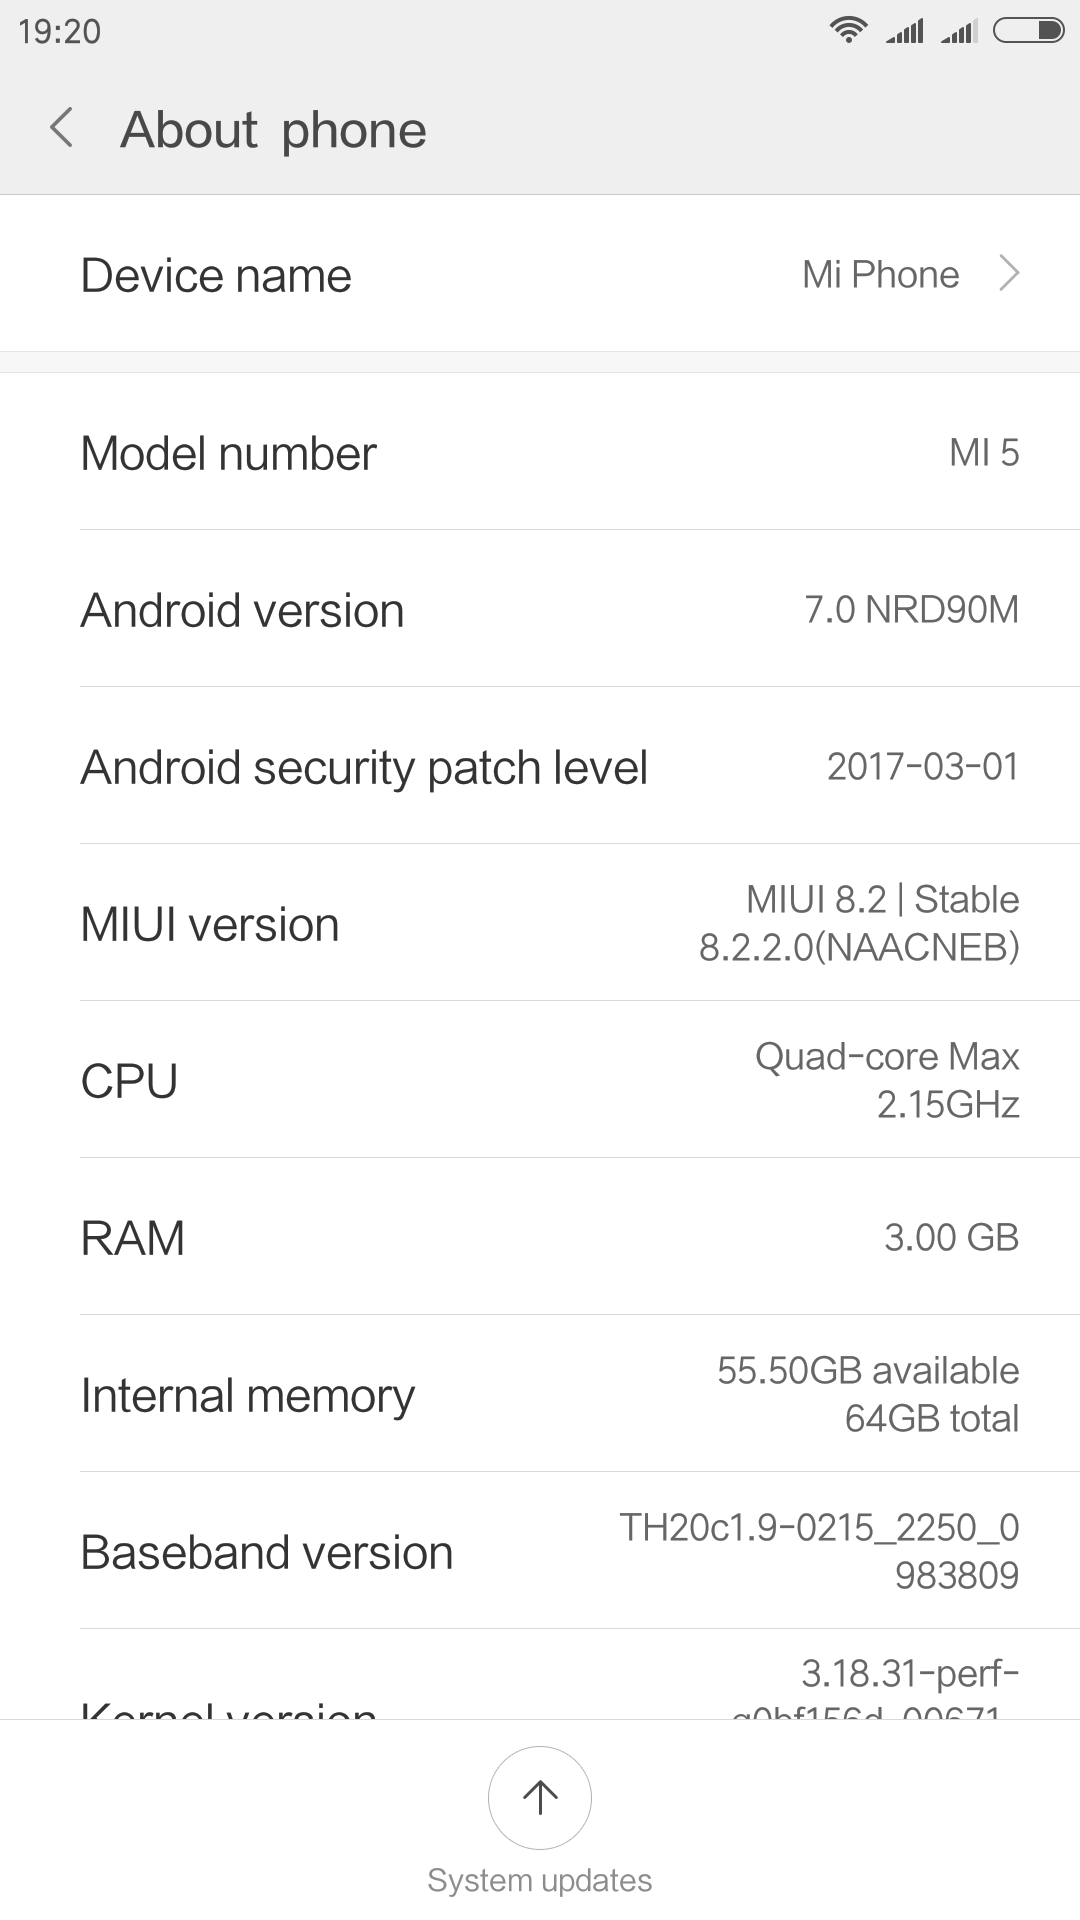This screenshot has height=1920, width=1080.
Task: Open the Internal memory row
Action: click(540, 1395)
